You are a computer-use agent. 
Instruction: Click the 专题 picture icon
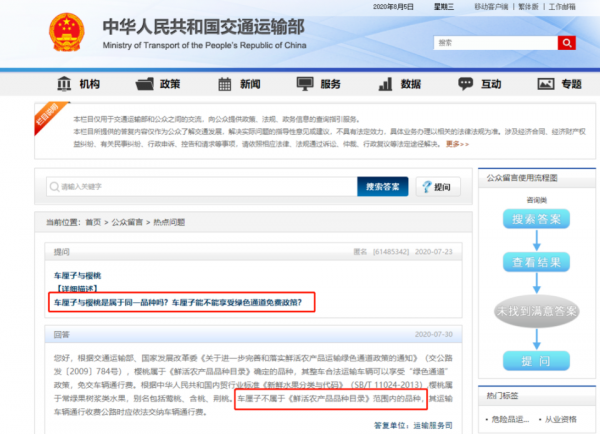point(546,84)
